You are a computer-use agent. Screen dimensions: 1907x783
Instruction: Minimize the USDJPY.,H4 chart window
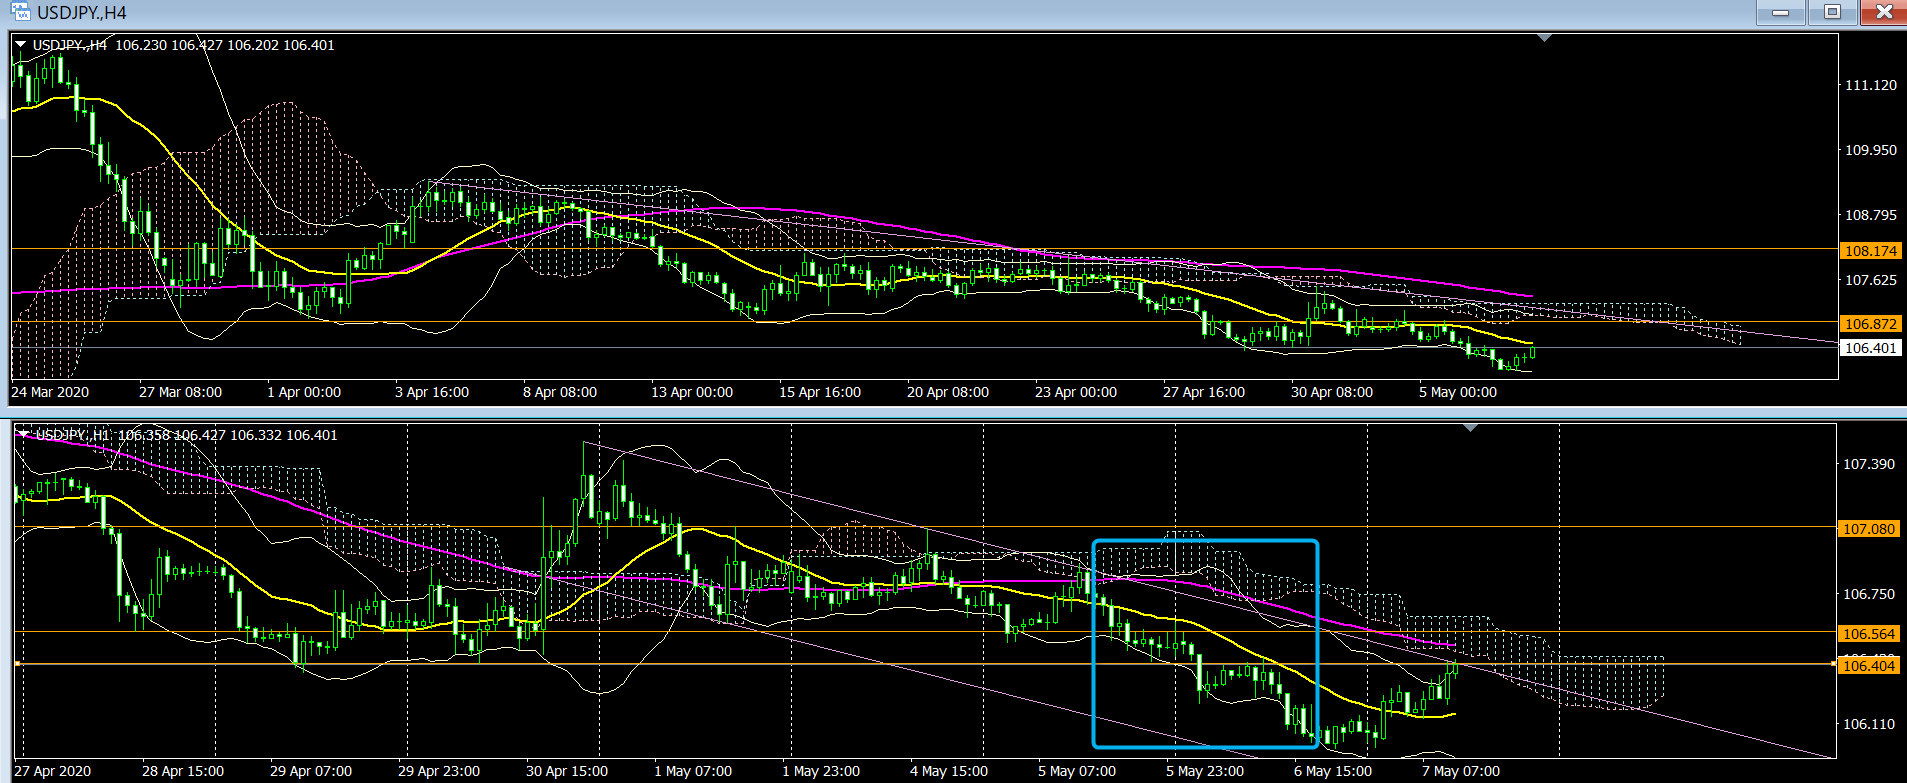(1781, 12)
